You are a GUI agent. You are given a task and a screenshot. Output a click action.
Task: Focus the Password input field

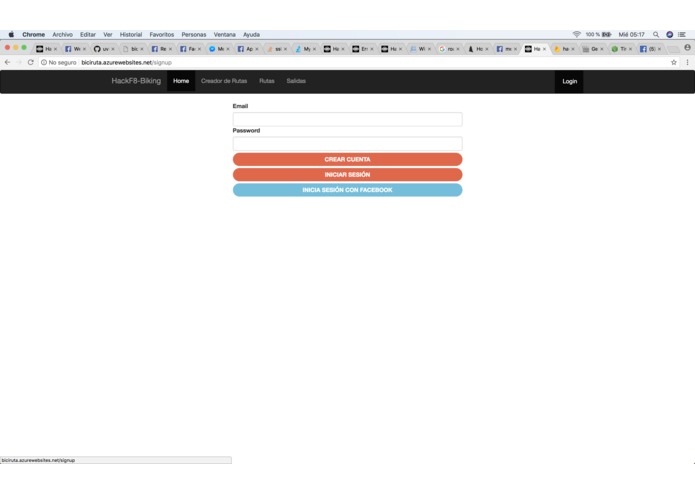(348, 143)
